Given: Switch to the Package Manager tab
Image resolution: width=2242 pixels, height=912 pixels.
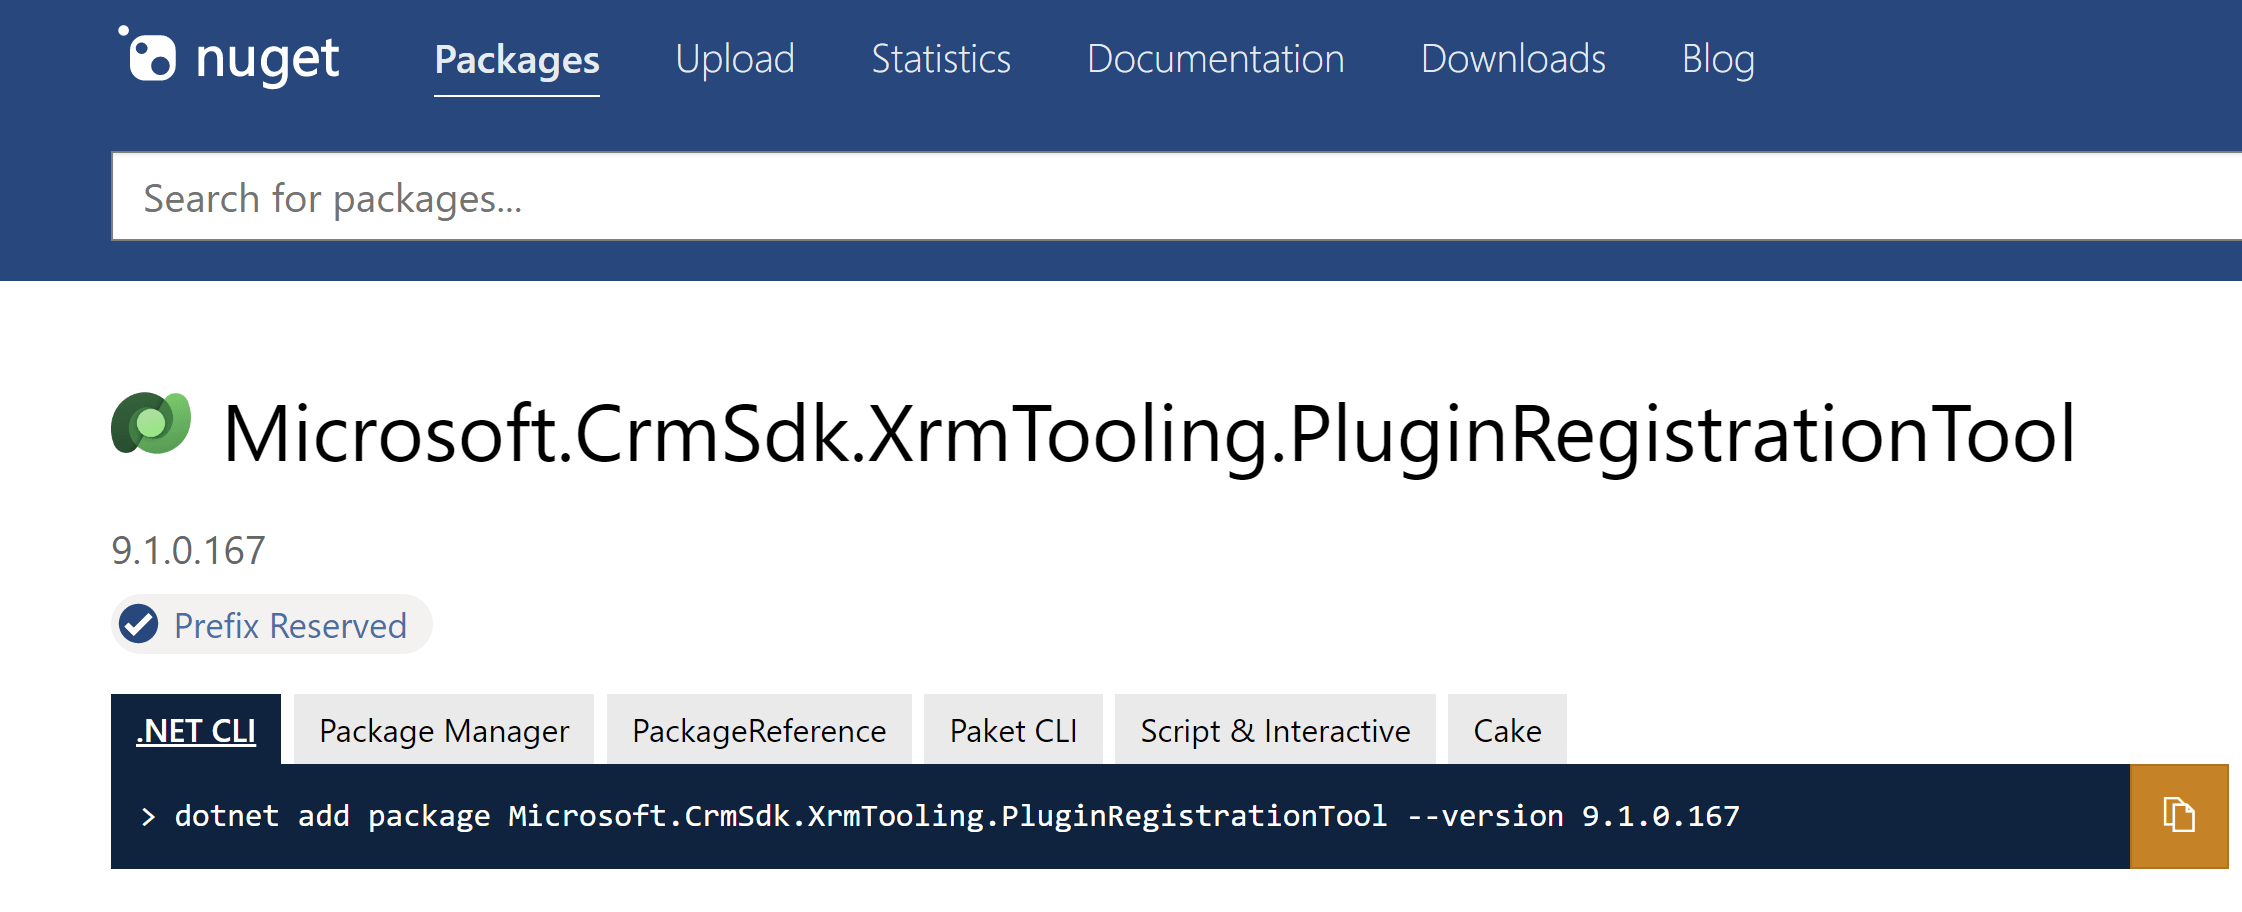Looking at the screenshot, I should point(444,730).
